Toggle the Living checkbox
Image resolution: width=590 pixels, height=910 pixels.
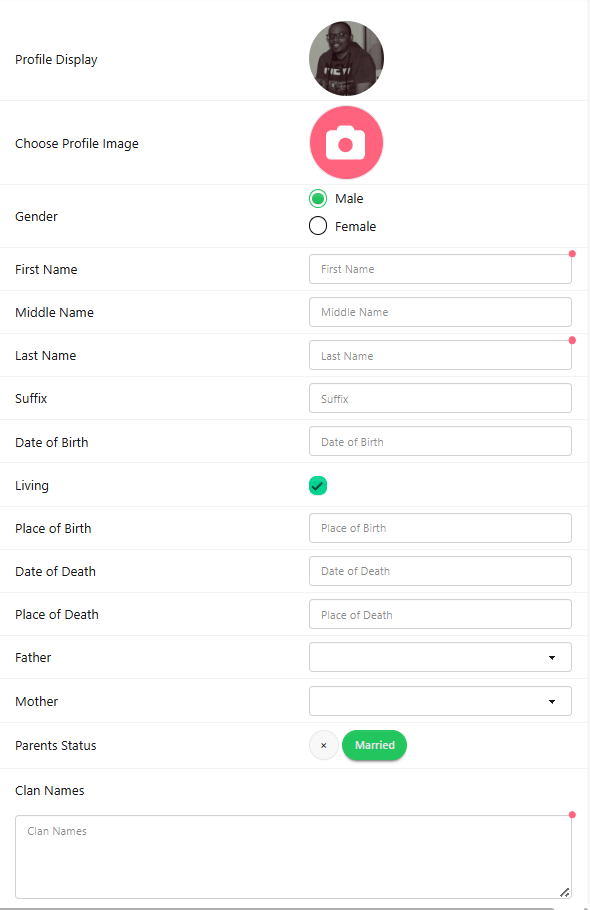tap(318, 485)
